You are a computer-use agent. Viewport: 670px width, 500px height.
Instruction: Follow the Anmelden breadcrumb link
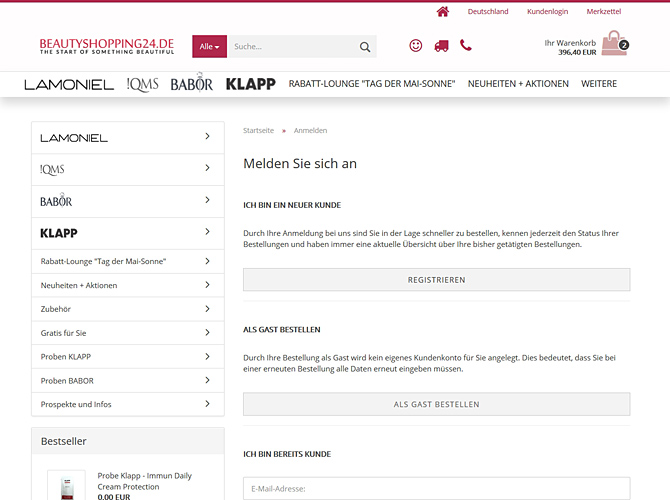pyautogui.click(x=310, y=130)
